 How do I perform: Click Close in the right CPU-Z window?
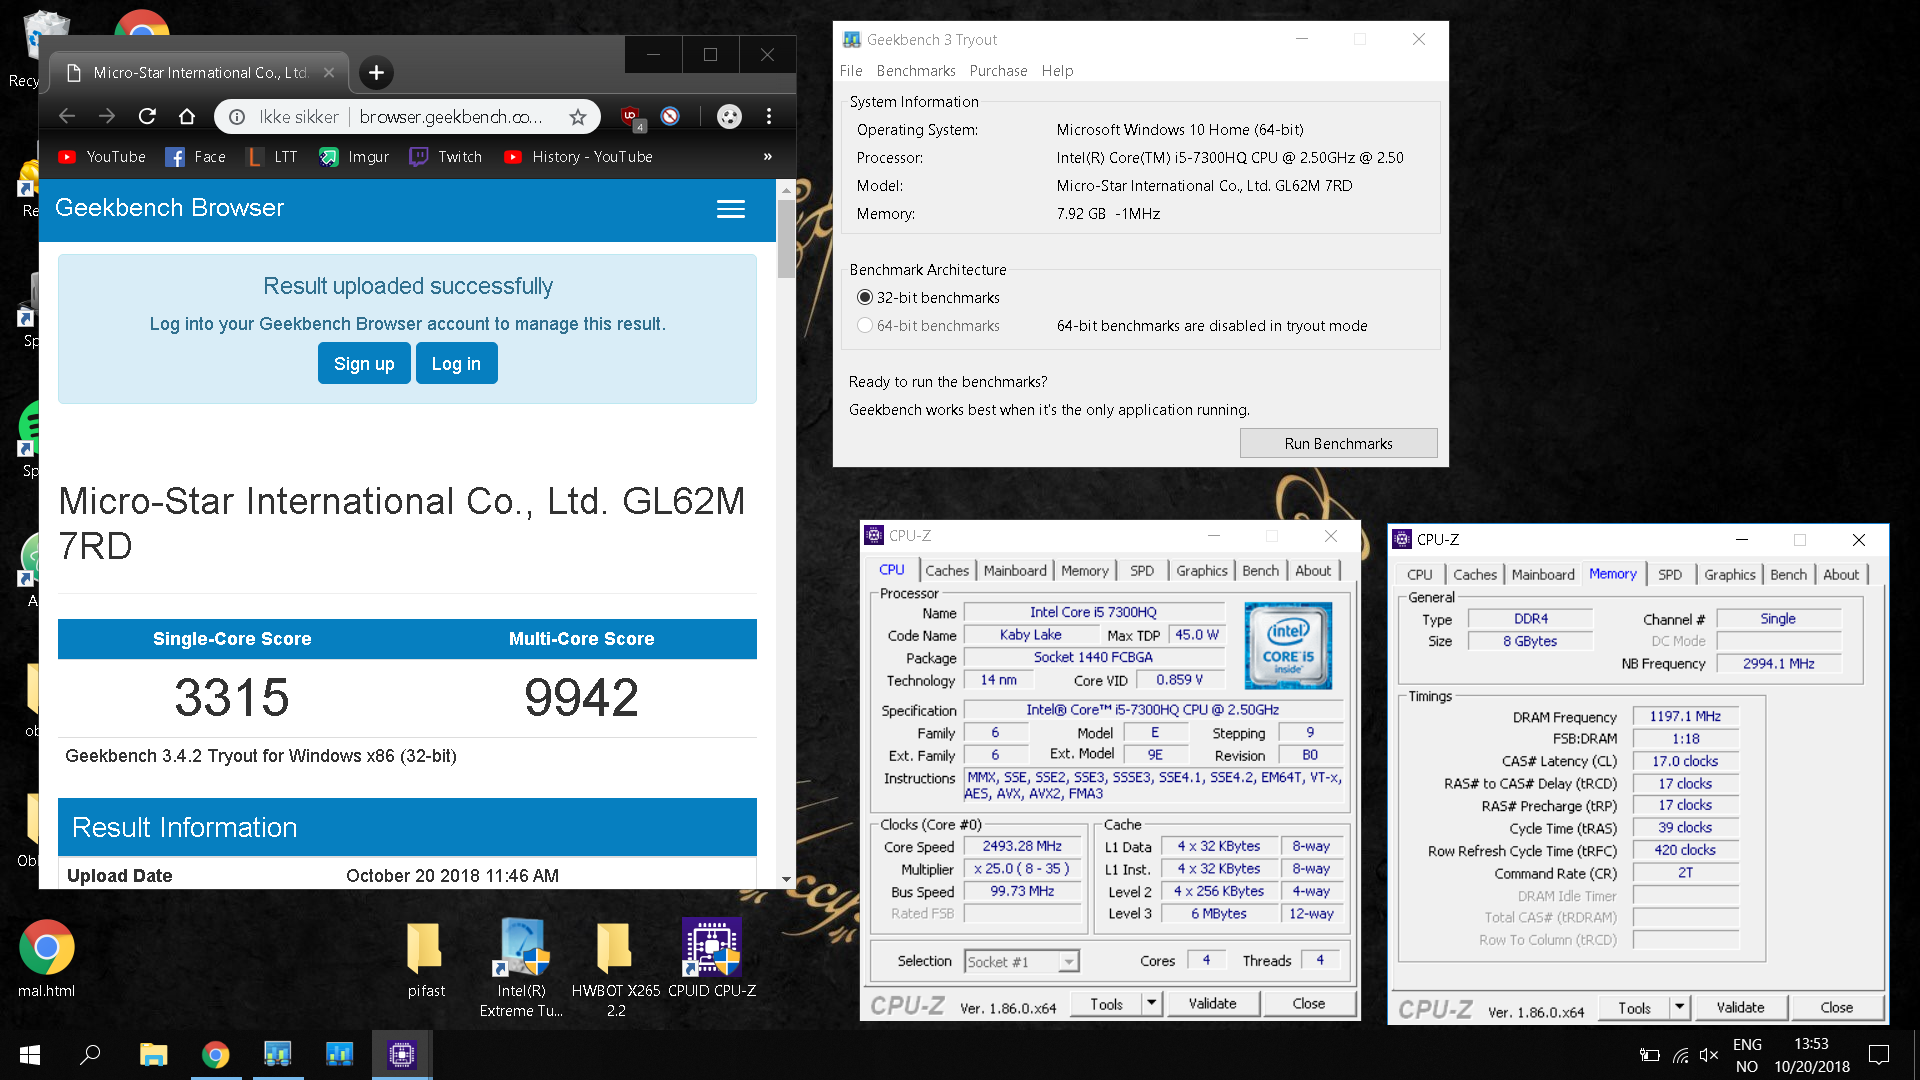coord(1836,1007)
